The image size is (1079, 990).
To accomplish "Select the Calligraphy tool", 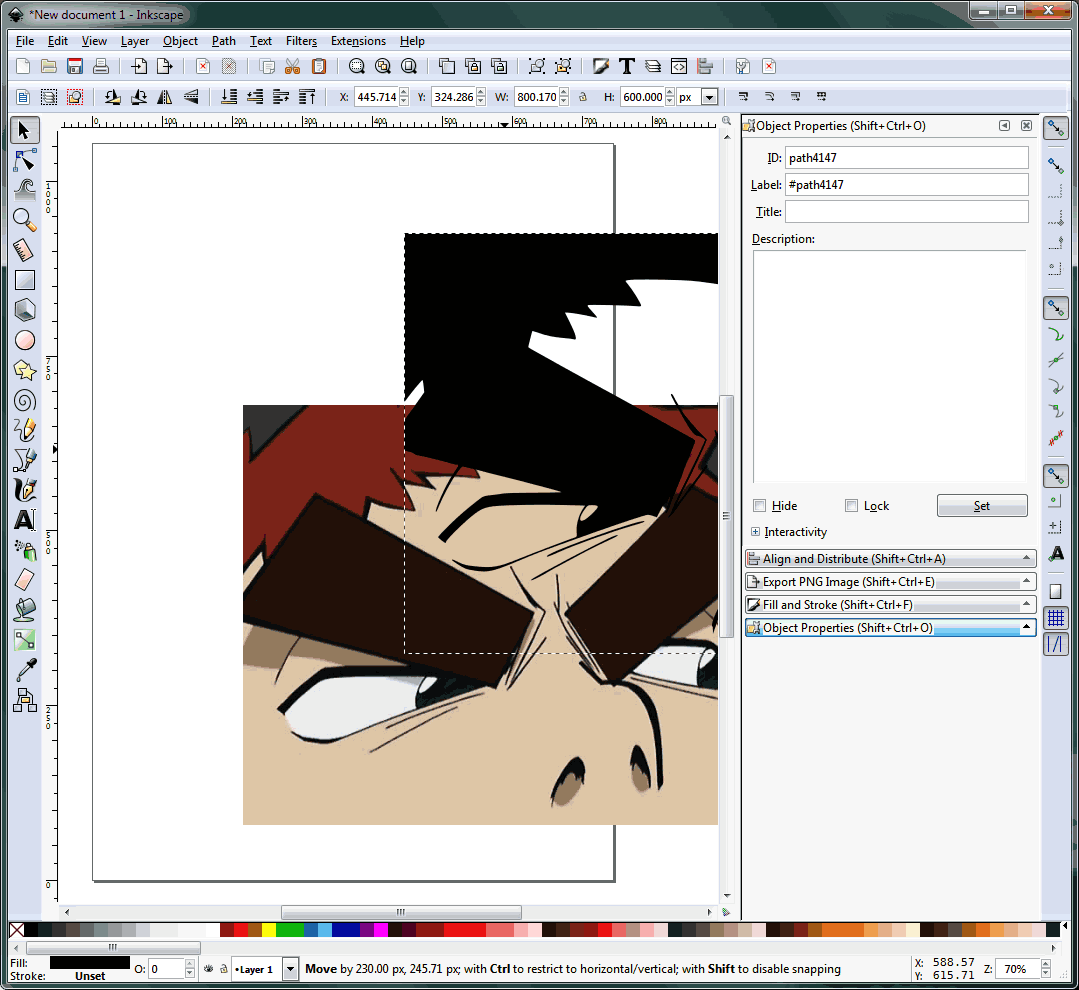I will click(x=24, y=491).
